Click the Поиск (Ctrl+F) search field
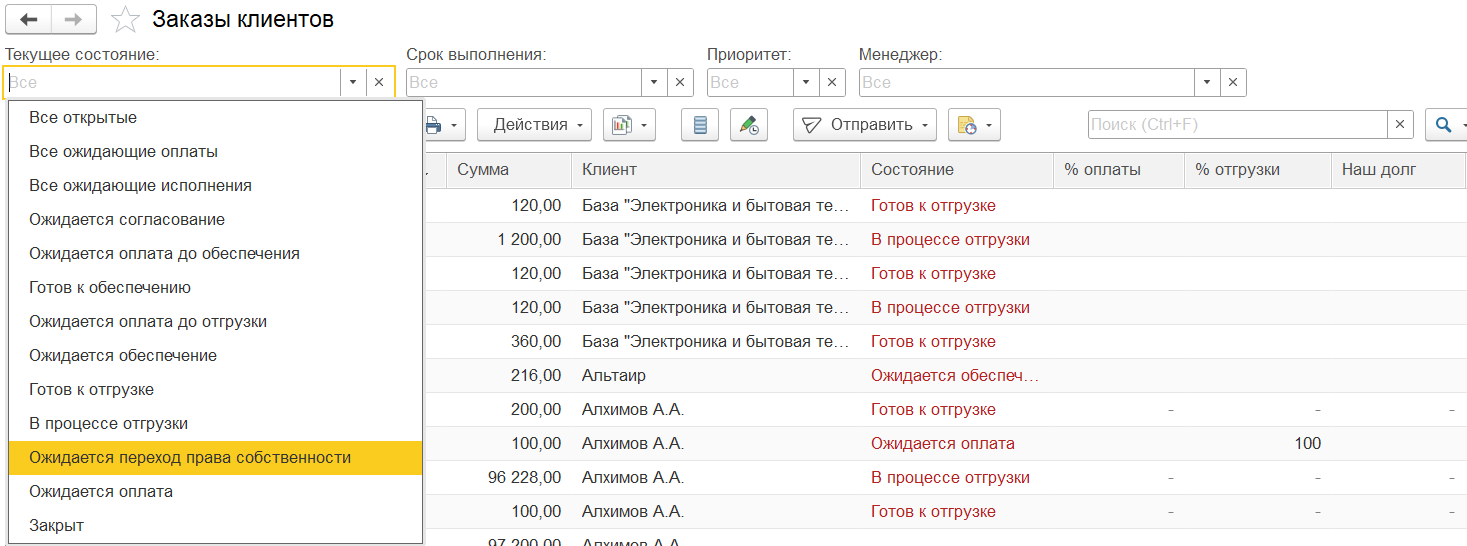 click(1237, 125)
